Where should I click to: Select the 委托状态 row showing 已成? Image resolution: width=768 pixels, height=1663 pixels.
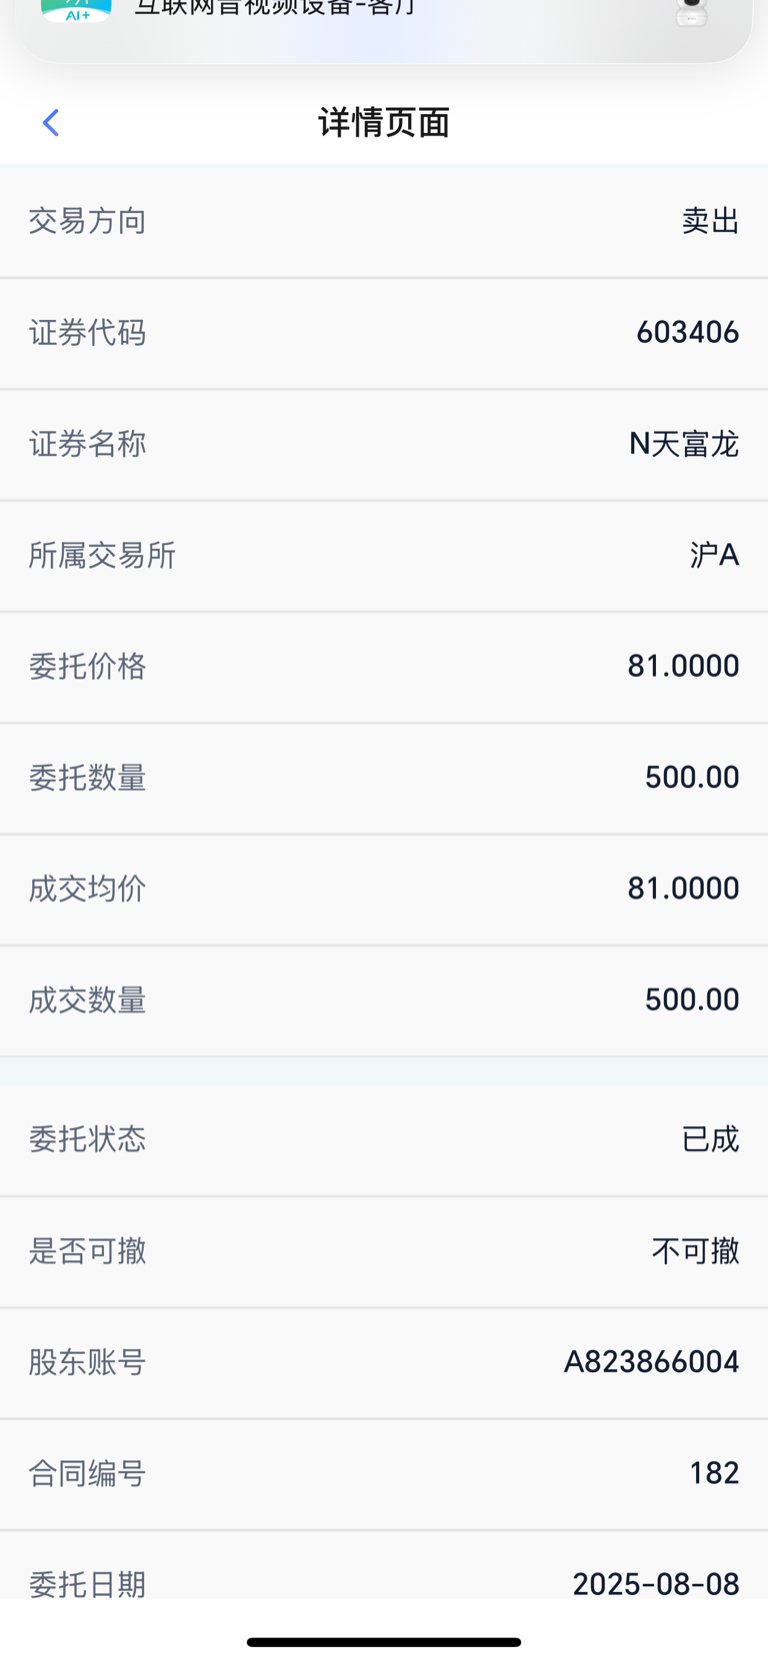pyautogui.click(x=384, y=1140)
